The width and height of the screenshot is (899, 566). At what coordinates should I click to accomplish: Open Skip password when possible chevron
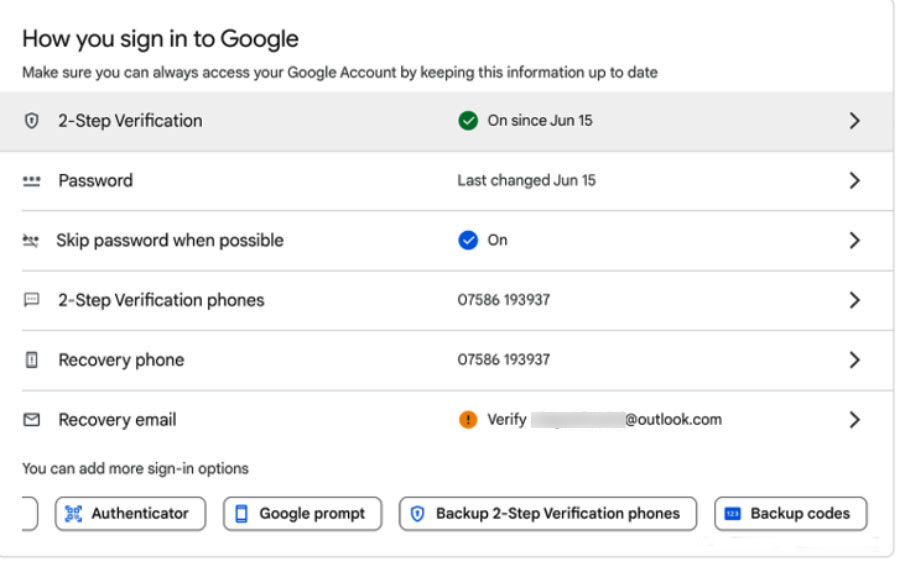click(x=854, y=240)
